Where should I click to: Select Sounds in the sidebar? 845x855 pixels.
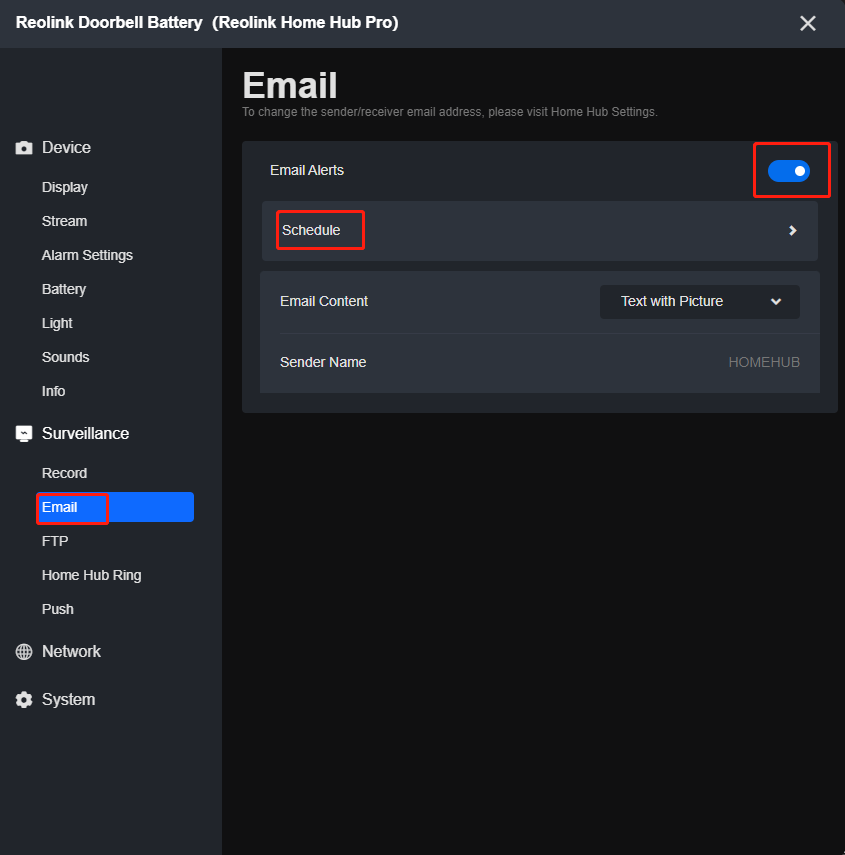(x=65, y=357)
